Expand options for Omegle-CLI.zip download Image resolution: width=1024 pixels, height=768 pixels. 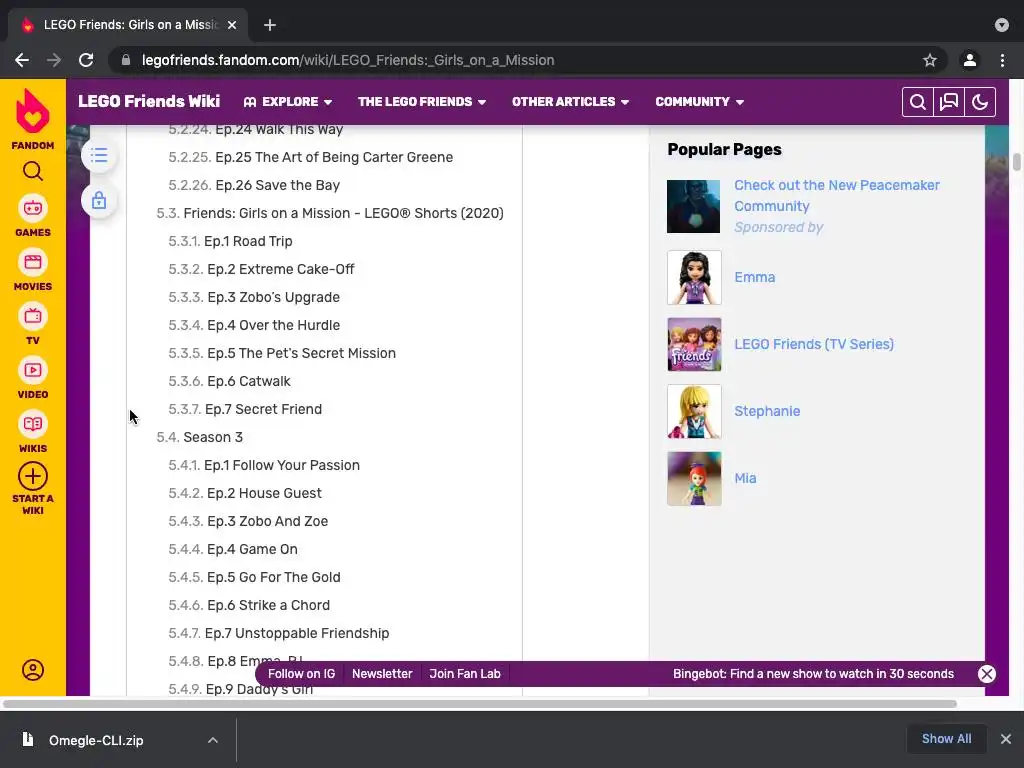[x=213, y=740]
